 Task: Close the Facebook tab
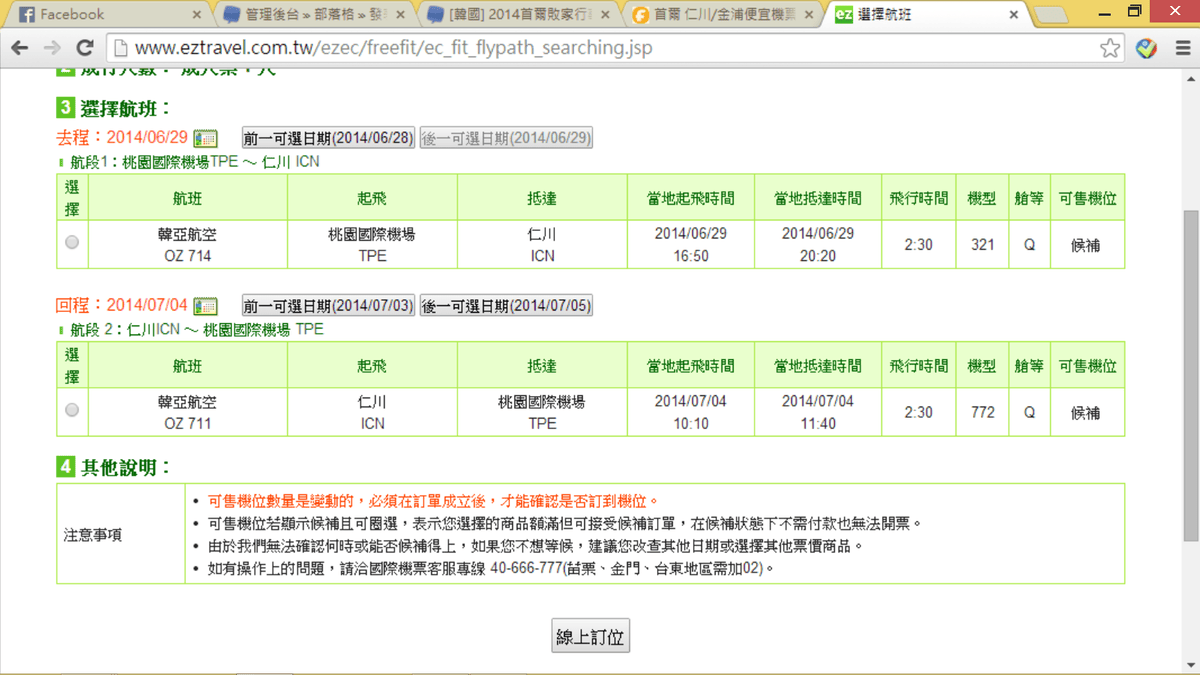tap(197, 15)
